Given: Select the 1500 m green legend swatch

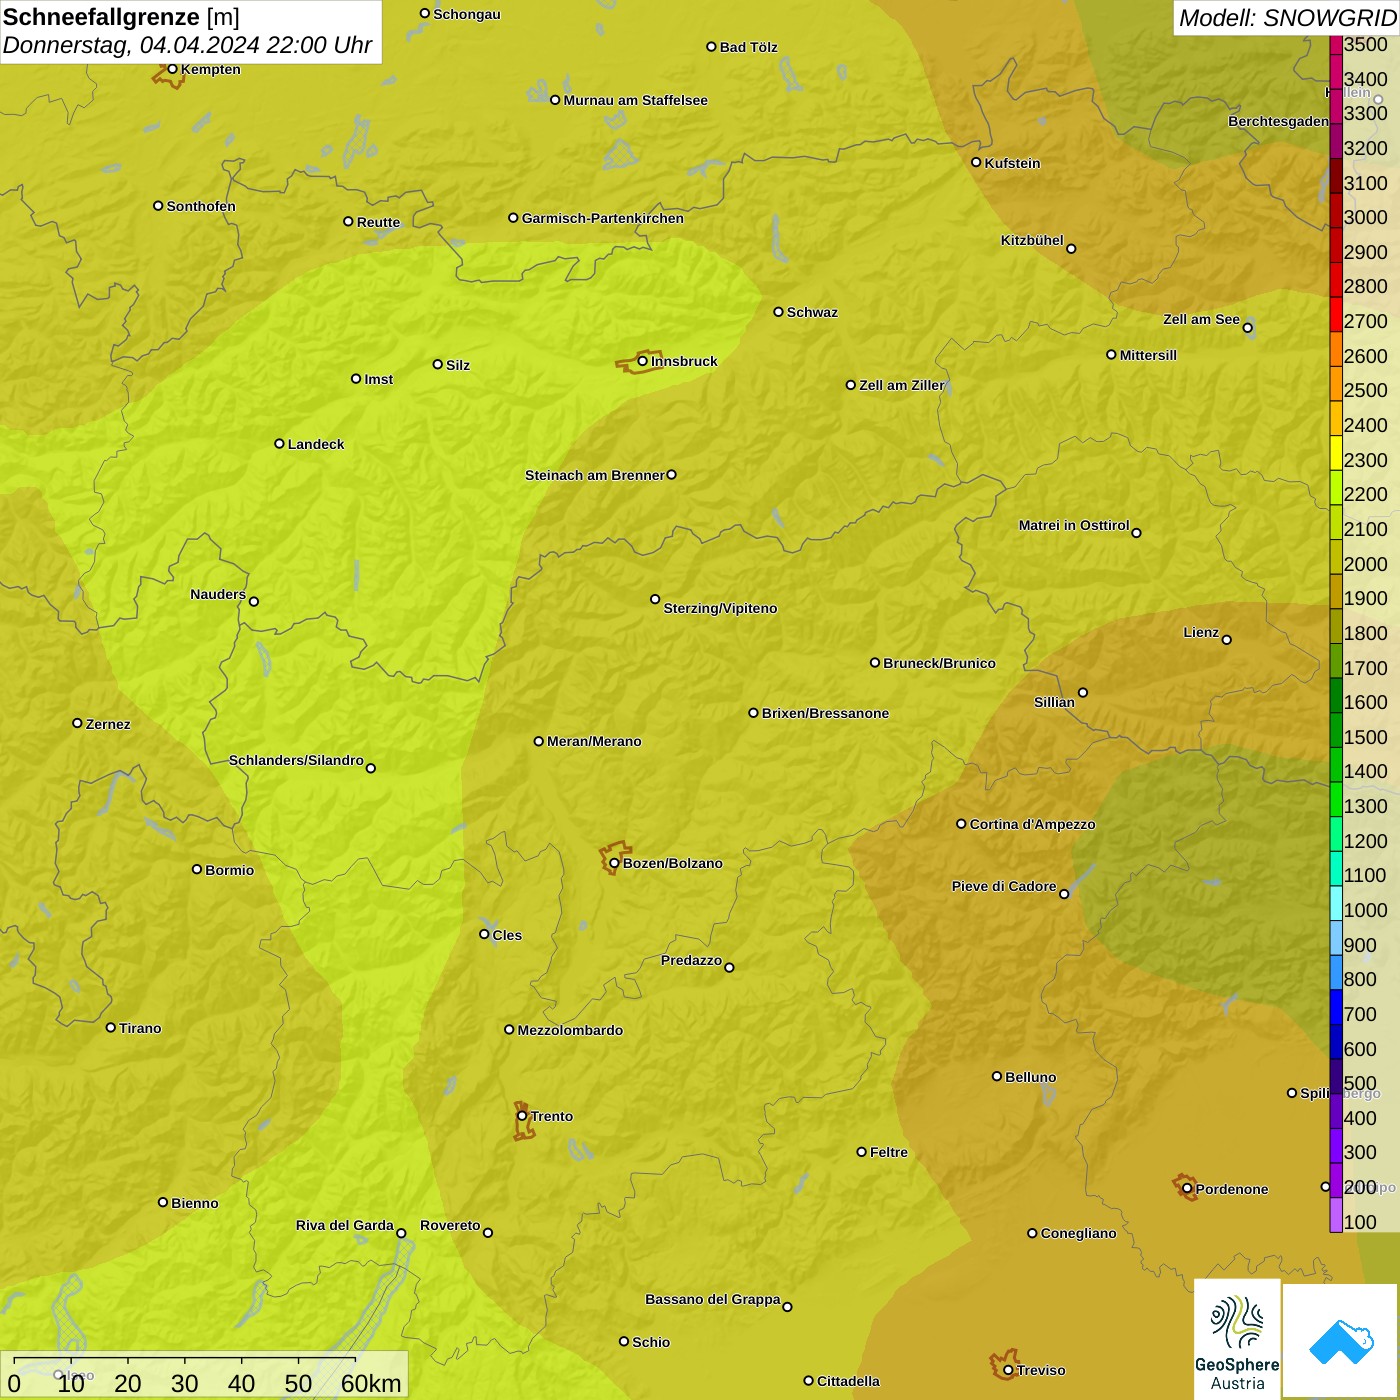Looking at the screenshot, I should [1336, 729].
